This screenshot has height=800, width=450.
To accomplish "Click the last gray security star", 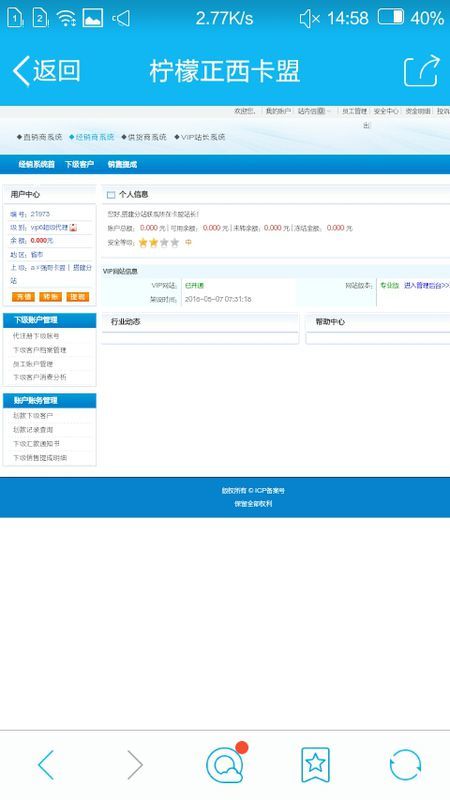I will (175, 243).
